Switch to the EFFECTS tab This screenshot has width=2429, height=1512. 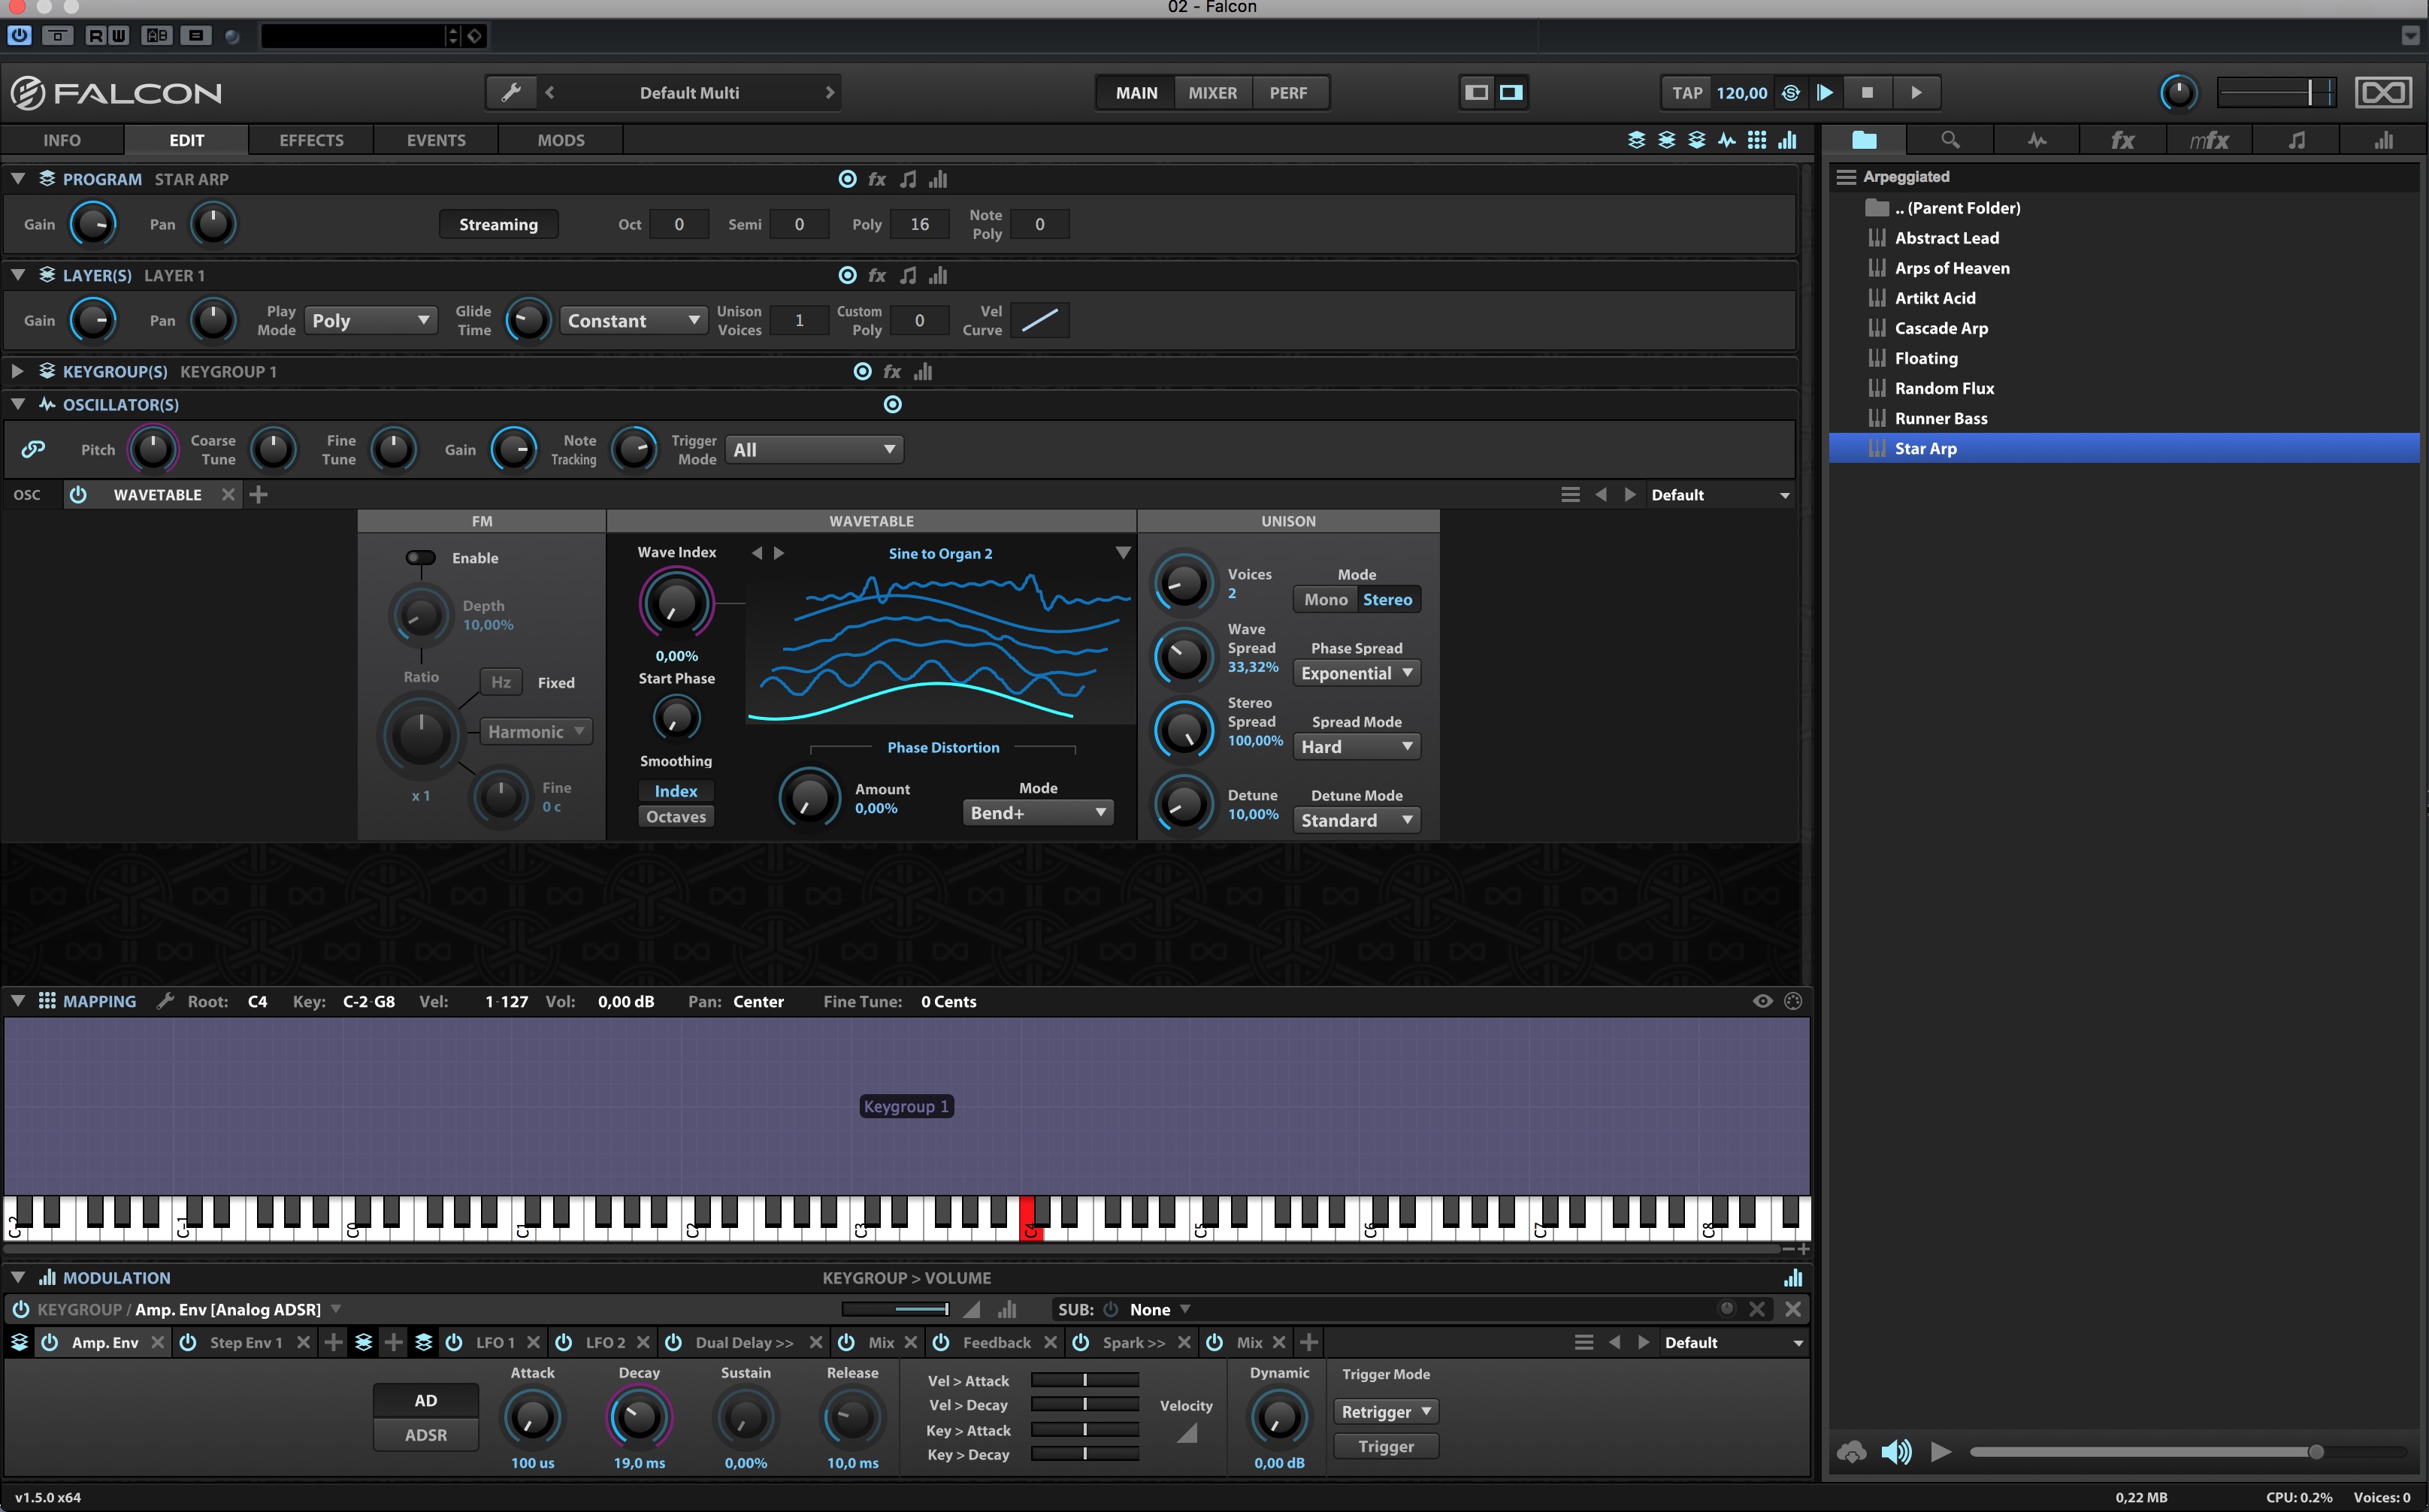tap(311, 140)
